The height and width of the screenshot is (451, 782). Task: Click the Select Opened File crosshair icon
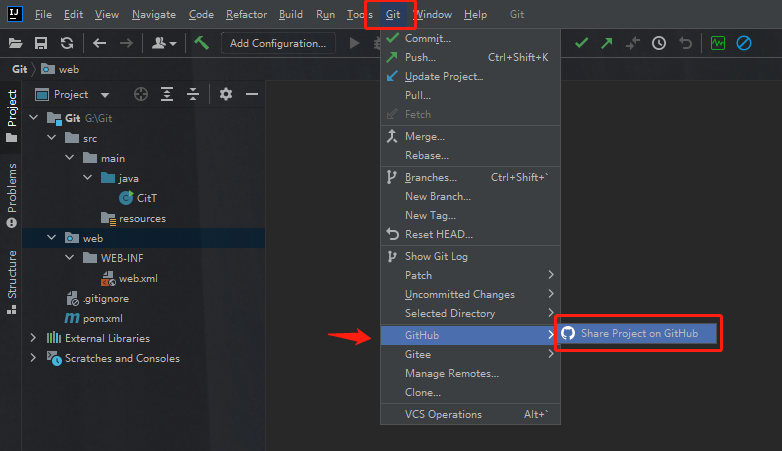click(x=141, y=94)
